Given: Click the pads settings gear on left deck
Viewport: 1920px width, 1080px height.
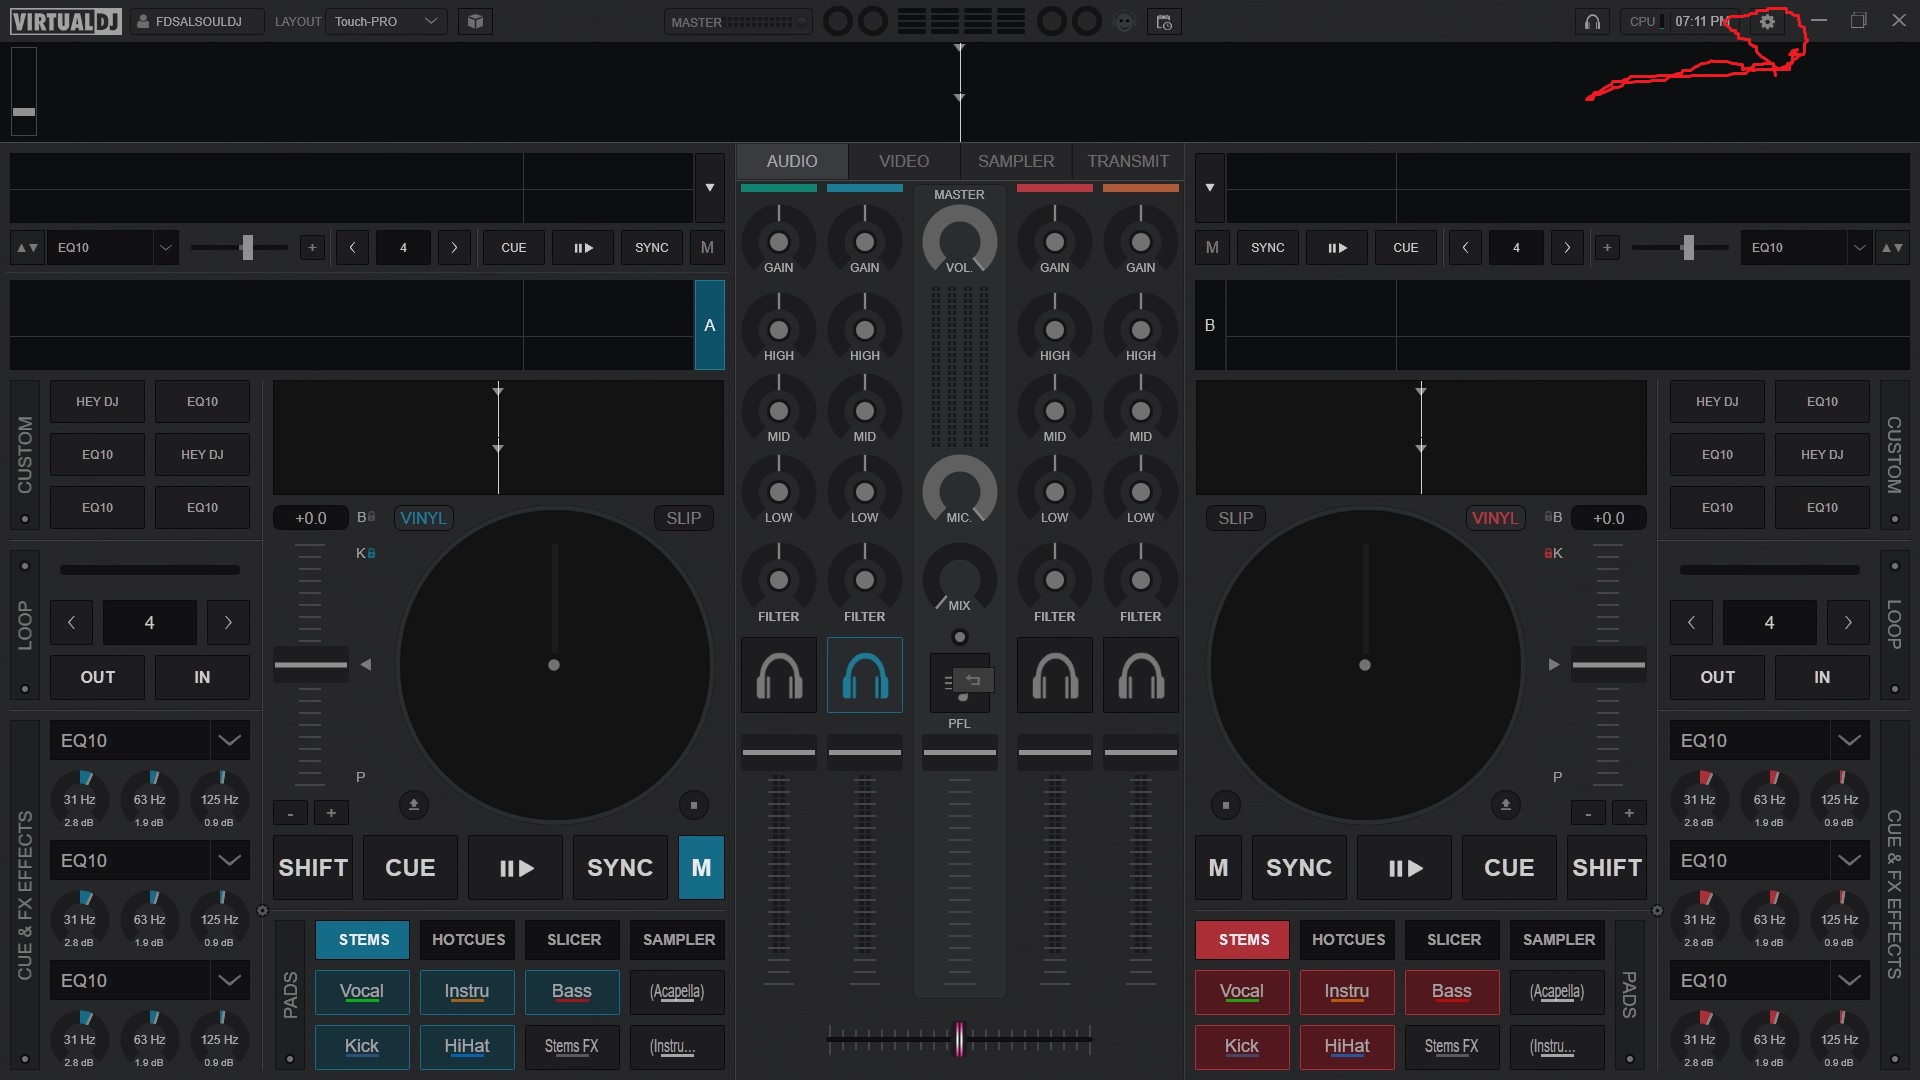Looking at the screenshot, I should coord(262,910).
